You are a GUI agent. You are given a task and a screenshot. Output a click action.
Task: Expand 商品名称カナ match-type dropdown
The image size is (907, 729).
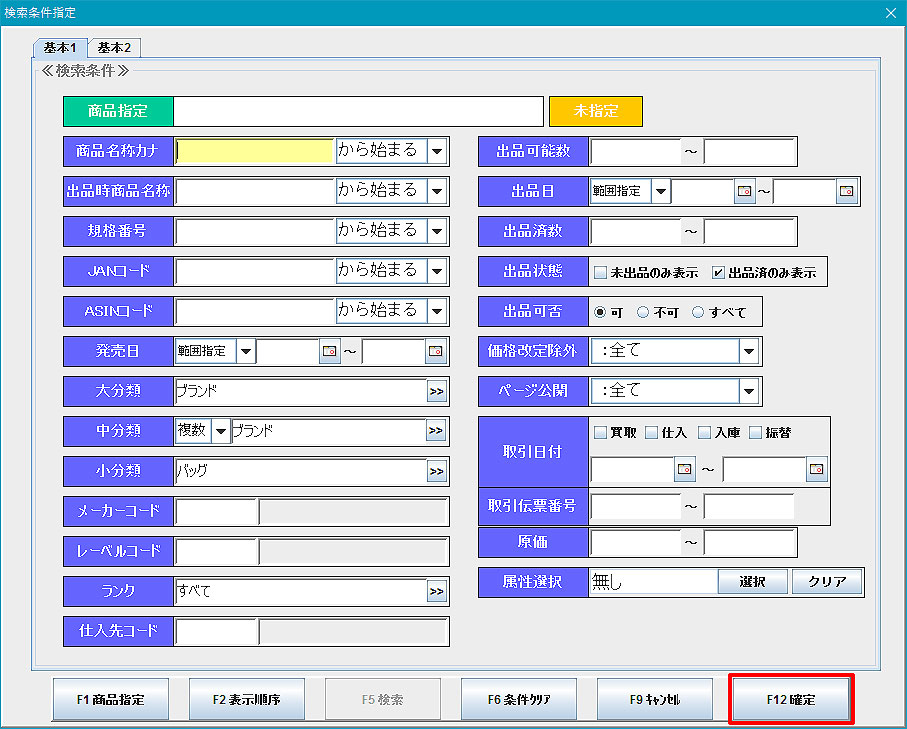coord(437,151)
